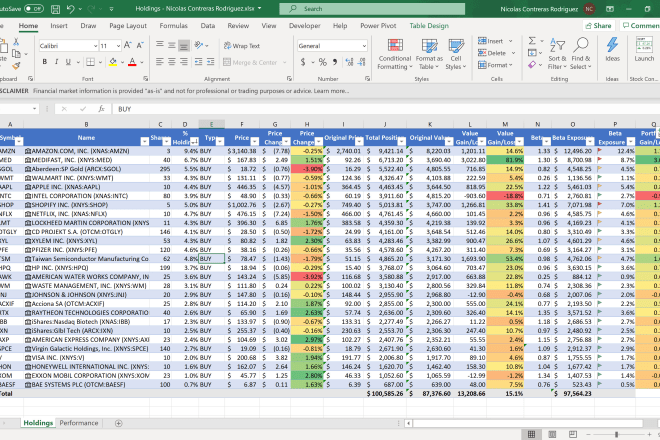660x440 pixels.
Task: Apply Comma Style format
Action: (x=335, y=62)
